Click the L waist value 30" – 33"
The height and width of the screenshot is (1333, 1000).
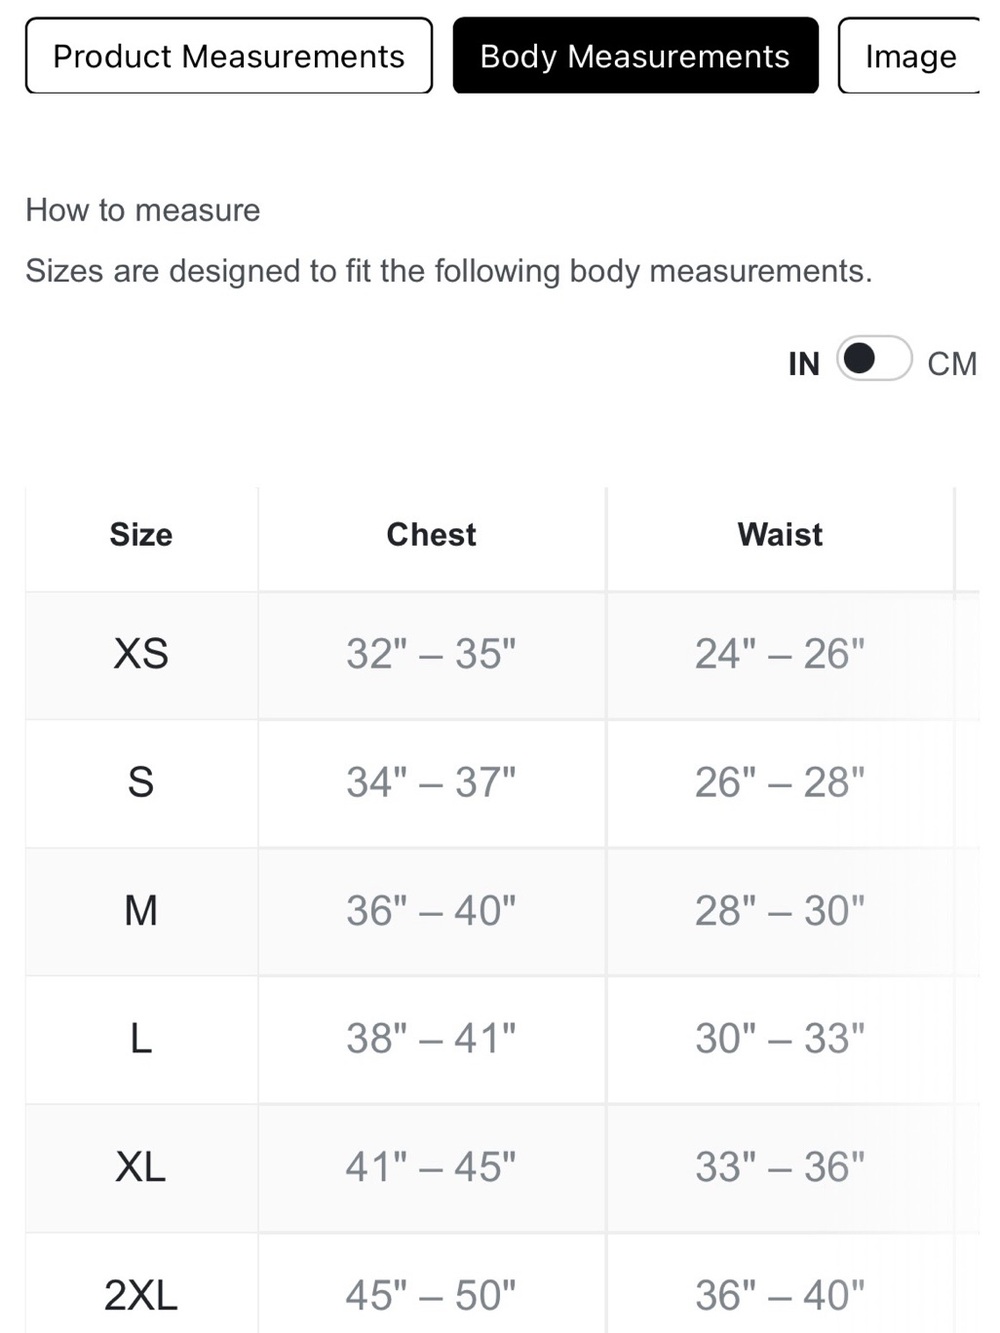click(780, 1039)
